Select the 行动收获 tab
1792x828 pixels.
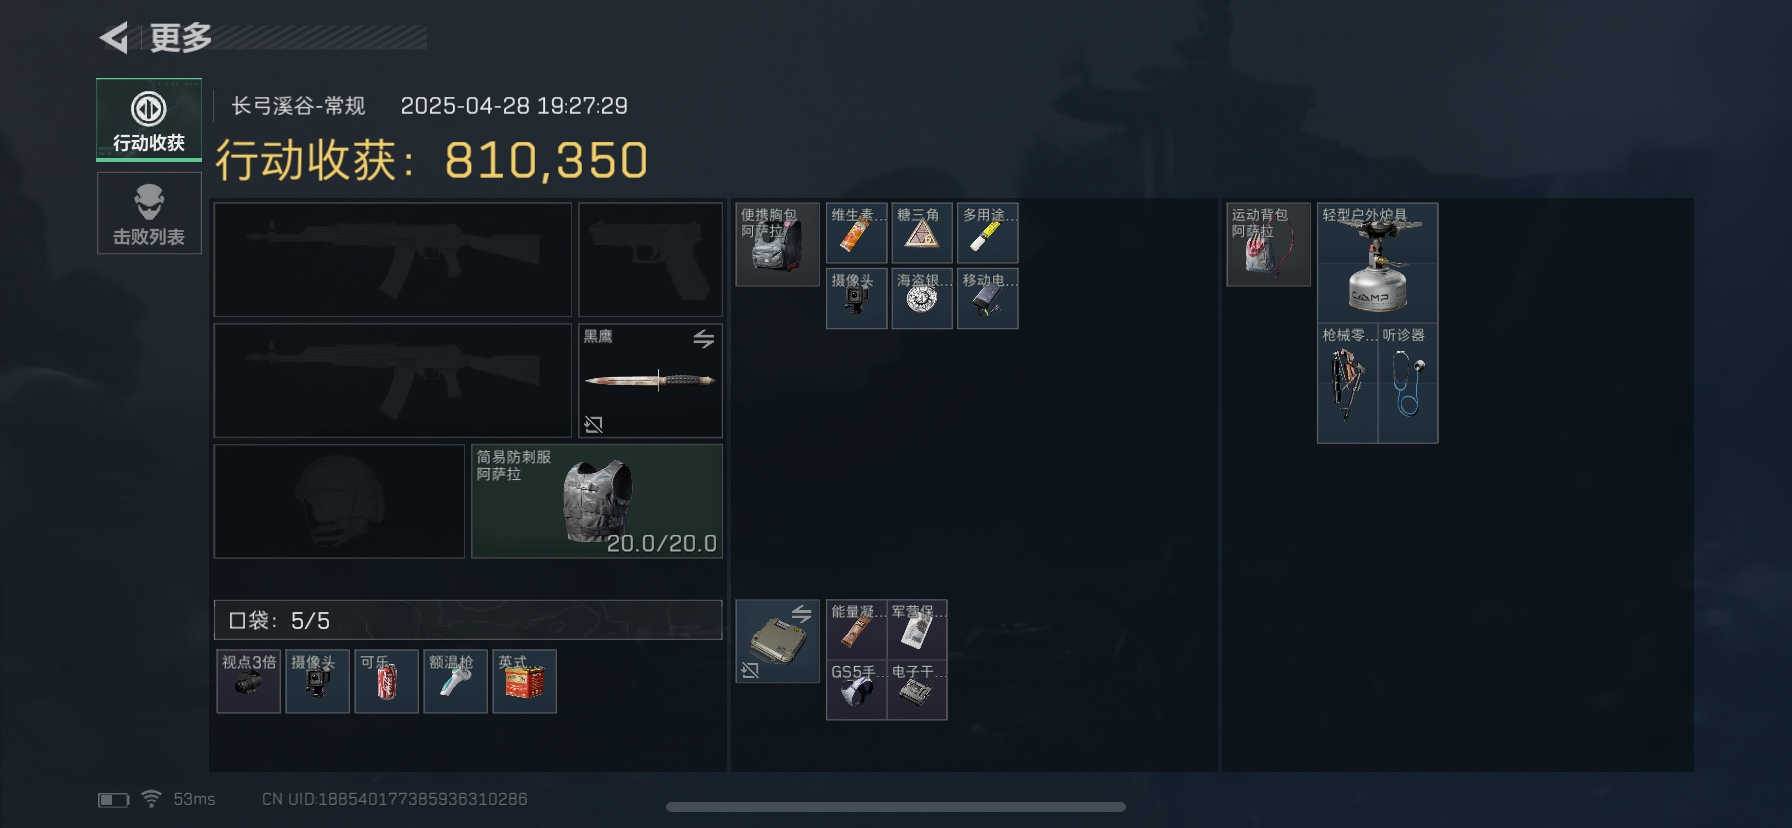tap(149, 120)
